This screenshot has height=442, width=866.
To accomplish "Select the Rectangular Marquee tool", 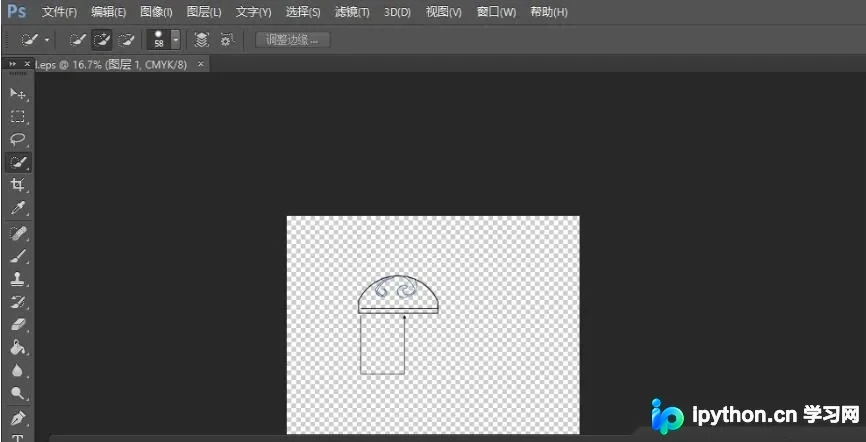I will click(x=18, y=117).
